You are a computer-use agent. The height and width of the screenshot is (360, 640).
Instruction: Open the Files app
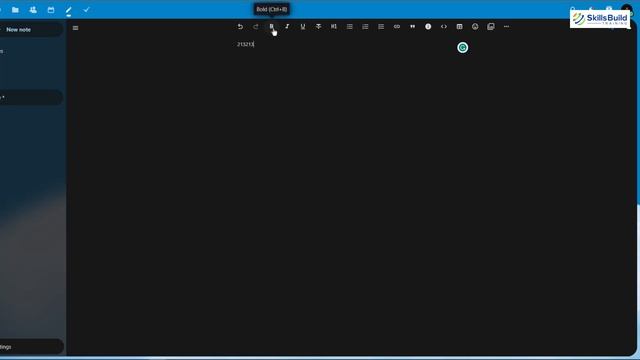pyautogui.click(x=15, y=10)
